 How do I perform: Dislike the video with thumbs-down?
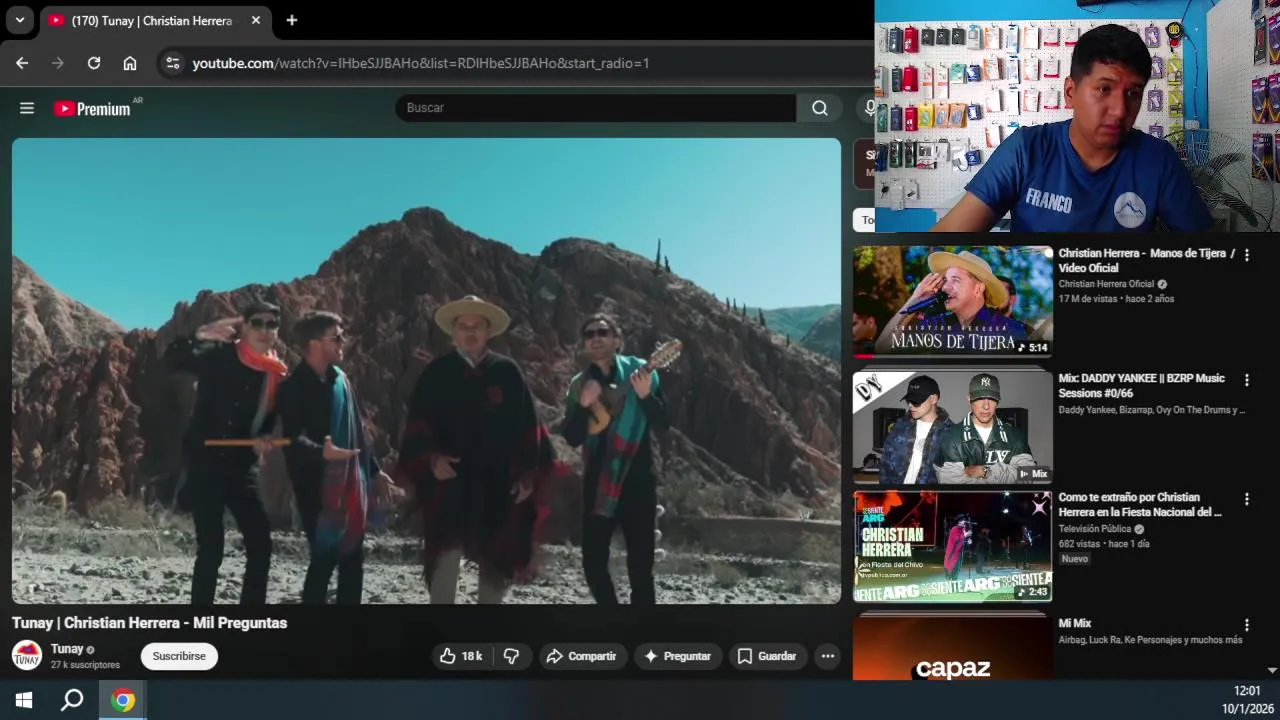point(511,656)
